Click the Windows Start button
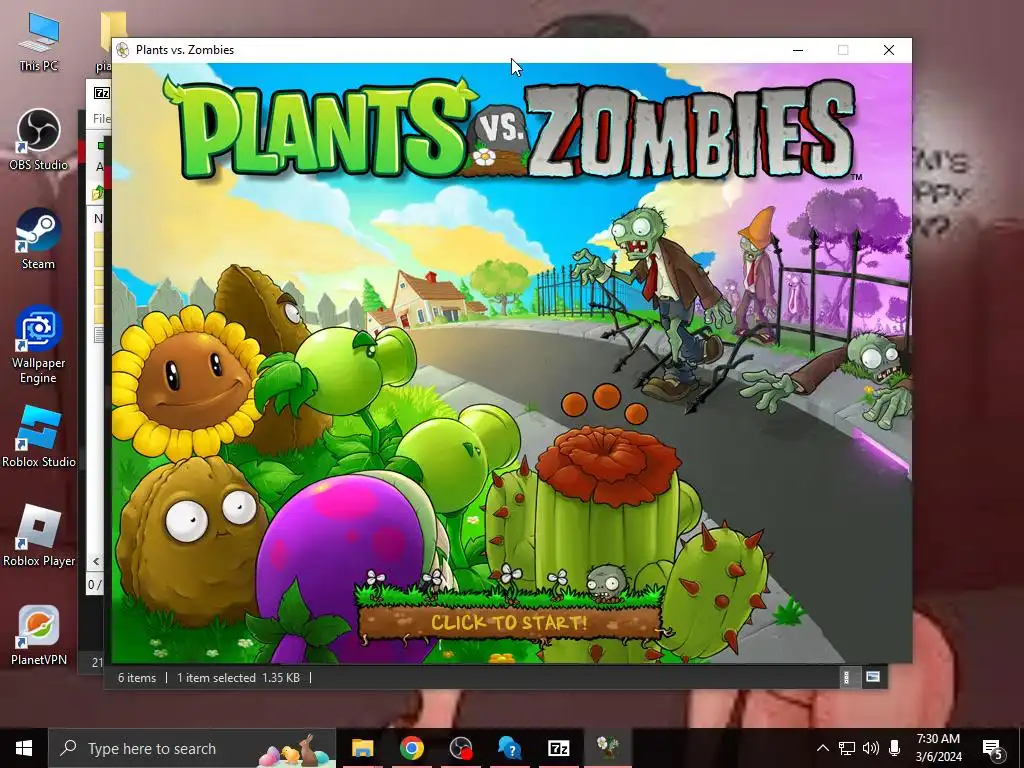The width and height of the screenshot is (1024, 768). tap(24, 748)
